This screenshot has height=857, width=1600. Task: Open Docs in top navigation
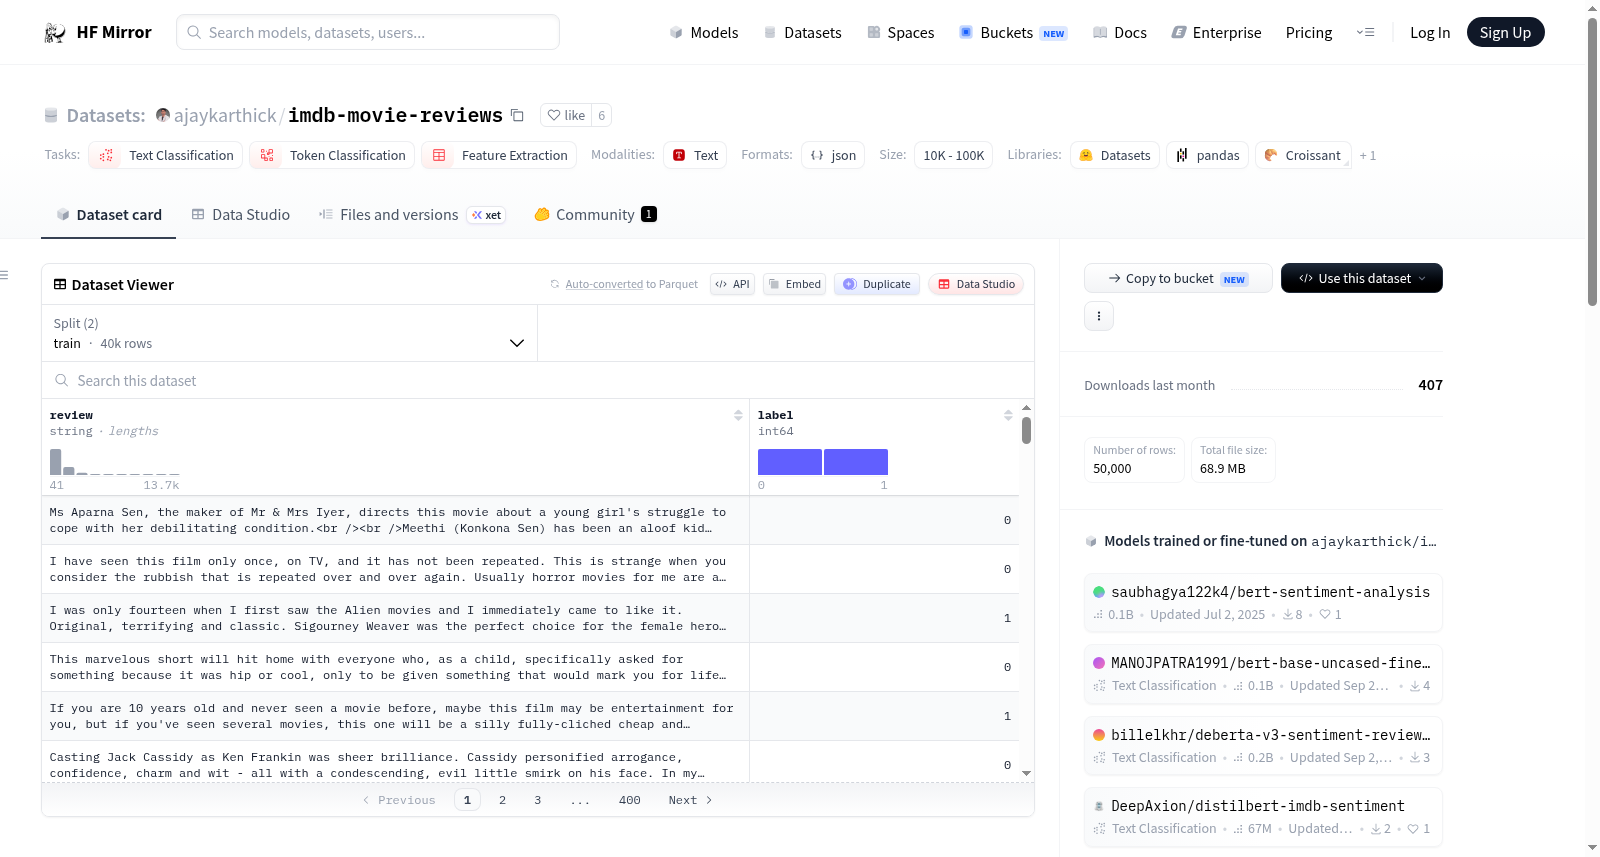click(x=1120, y=33)
